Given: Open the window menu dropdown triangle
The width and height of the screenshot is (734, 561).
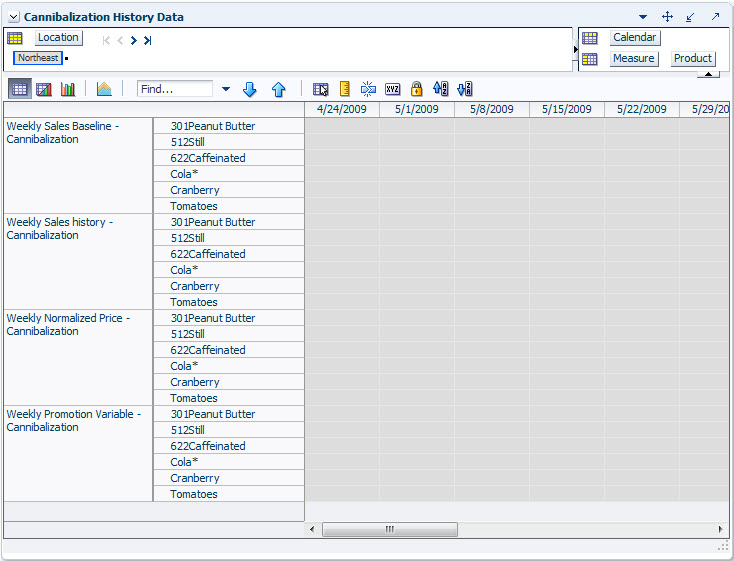Looking at the screenshot, I should pyautogui.click(x=643, y=17).
